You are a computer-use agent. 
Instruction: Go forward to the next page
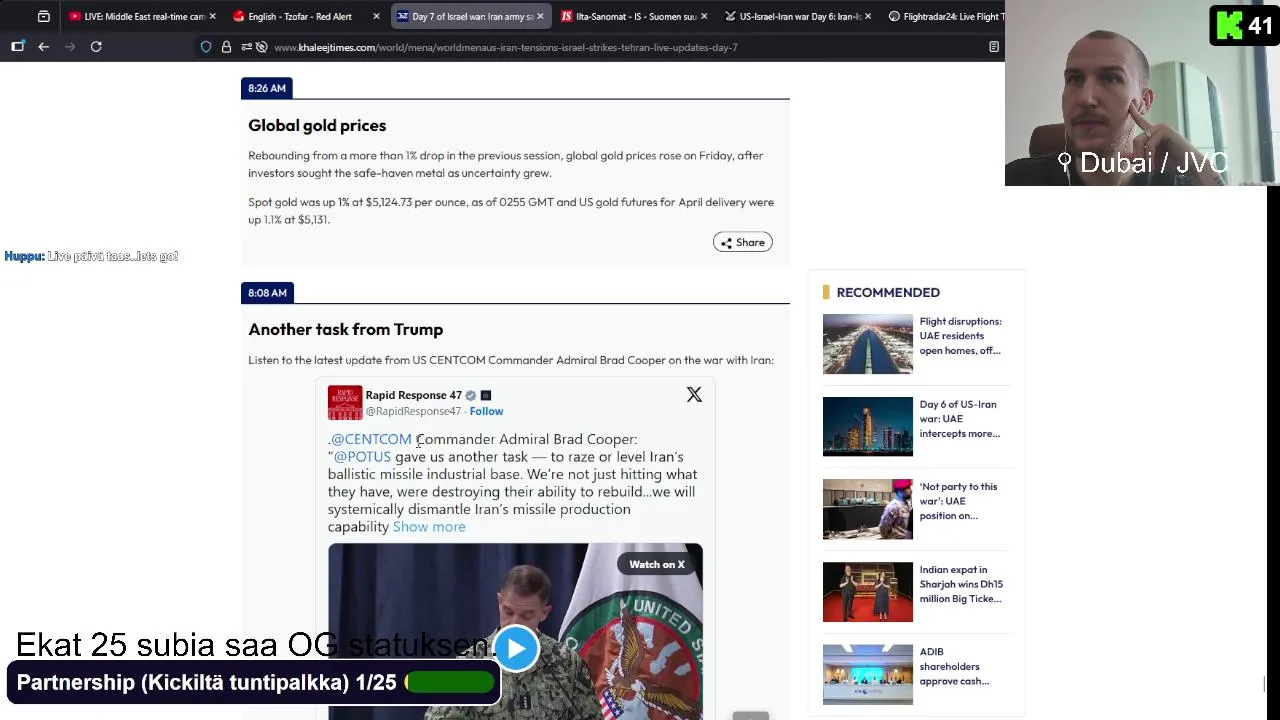70,46
